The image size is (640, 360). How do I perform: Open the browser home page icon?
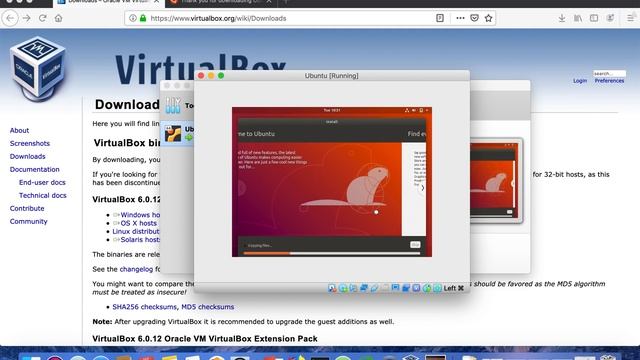click(x=58, y=18)
